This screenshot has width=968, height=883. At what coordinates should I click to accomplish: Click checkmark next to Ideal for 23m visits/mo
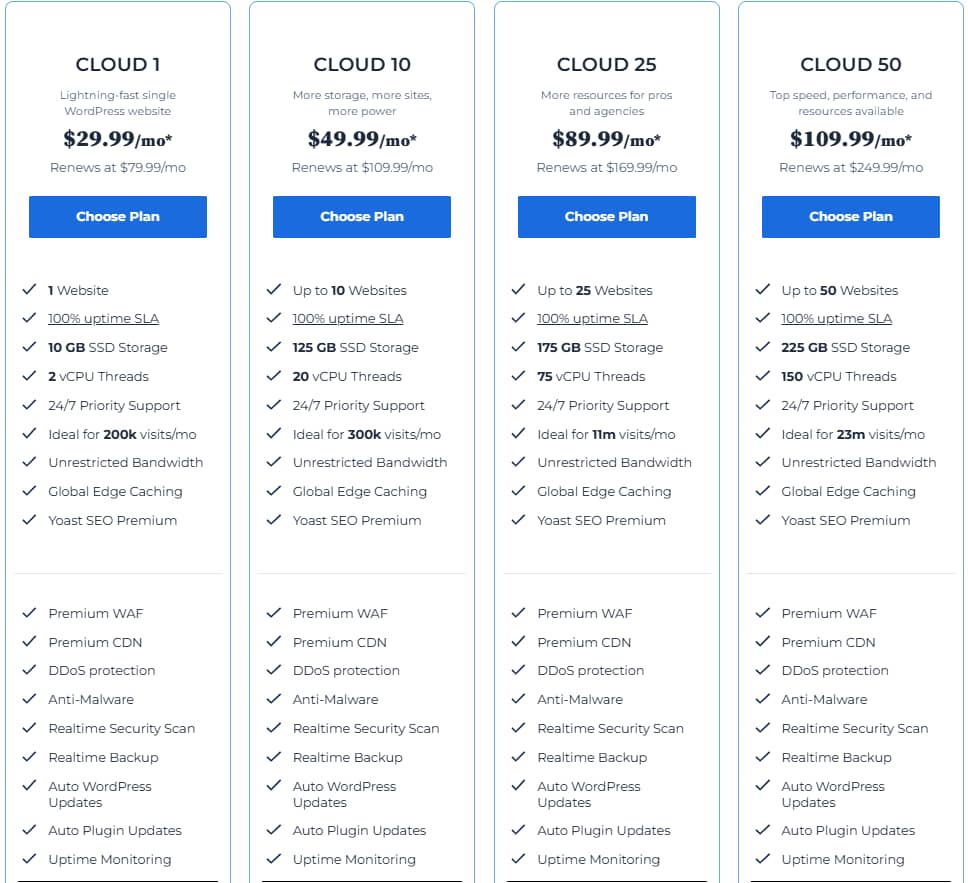click(x=763, y=434)
